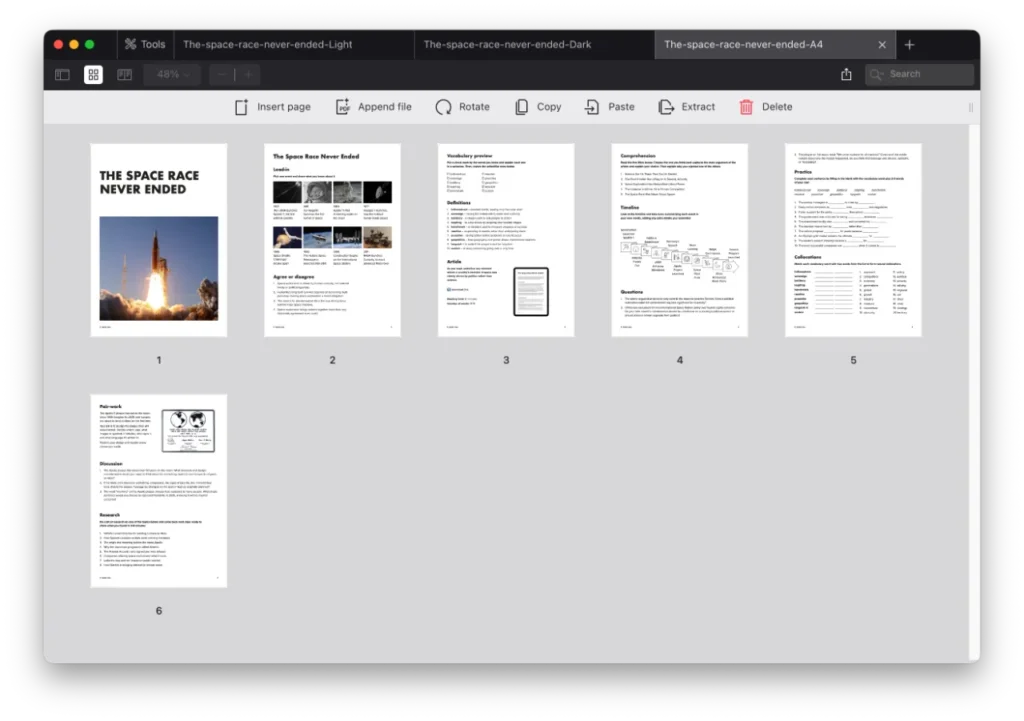Click the red Delete trash icon
Viewport: 1024px width, 721px height.
coord(745,106)
